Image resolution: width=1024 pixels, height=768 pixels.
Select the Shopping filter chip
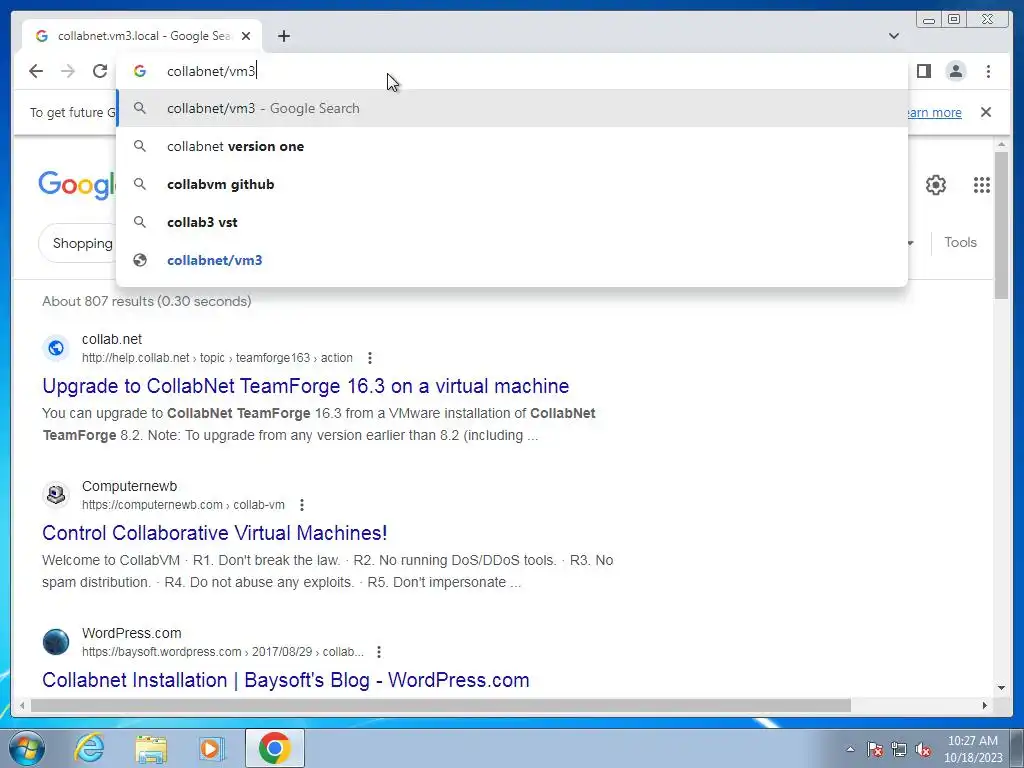(x=78, y=243)
